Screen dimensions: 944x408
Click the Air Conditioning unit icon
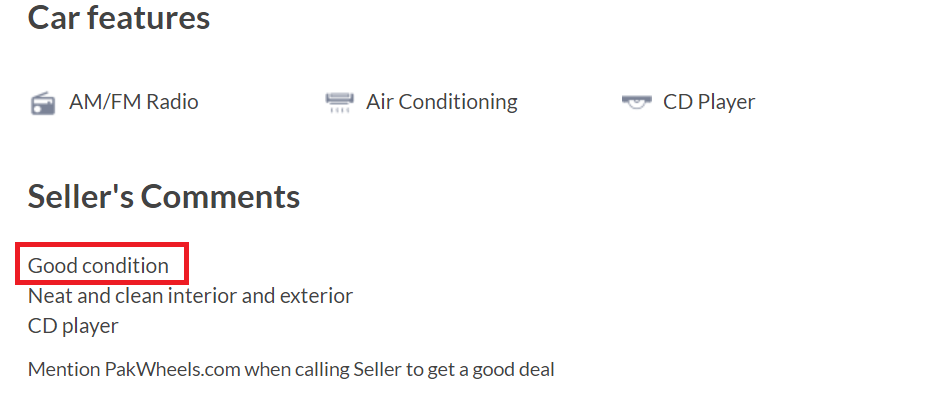click(x=340, y=103)
